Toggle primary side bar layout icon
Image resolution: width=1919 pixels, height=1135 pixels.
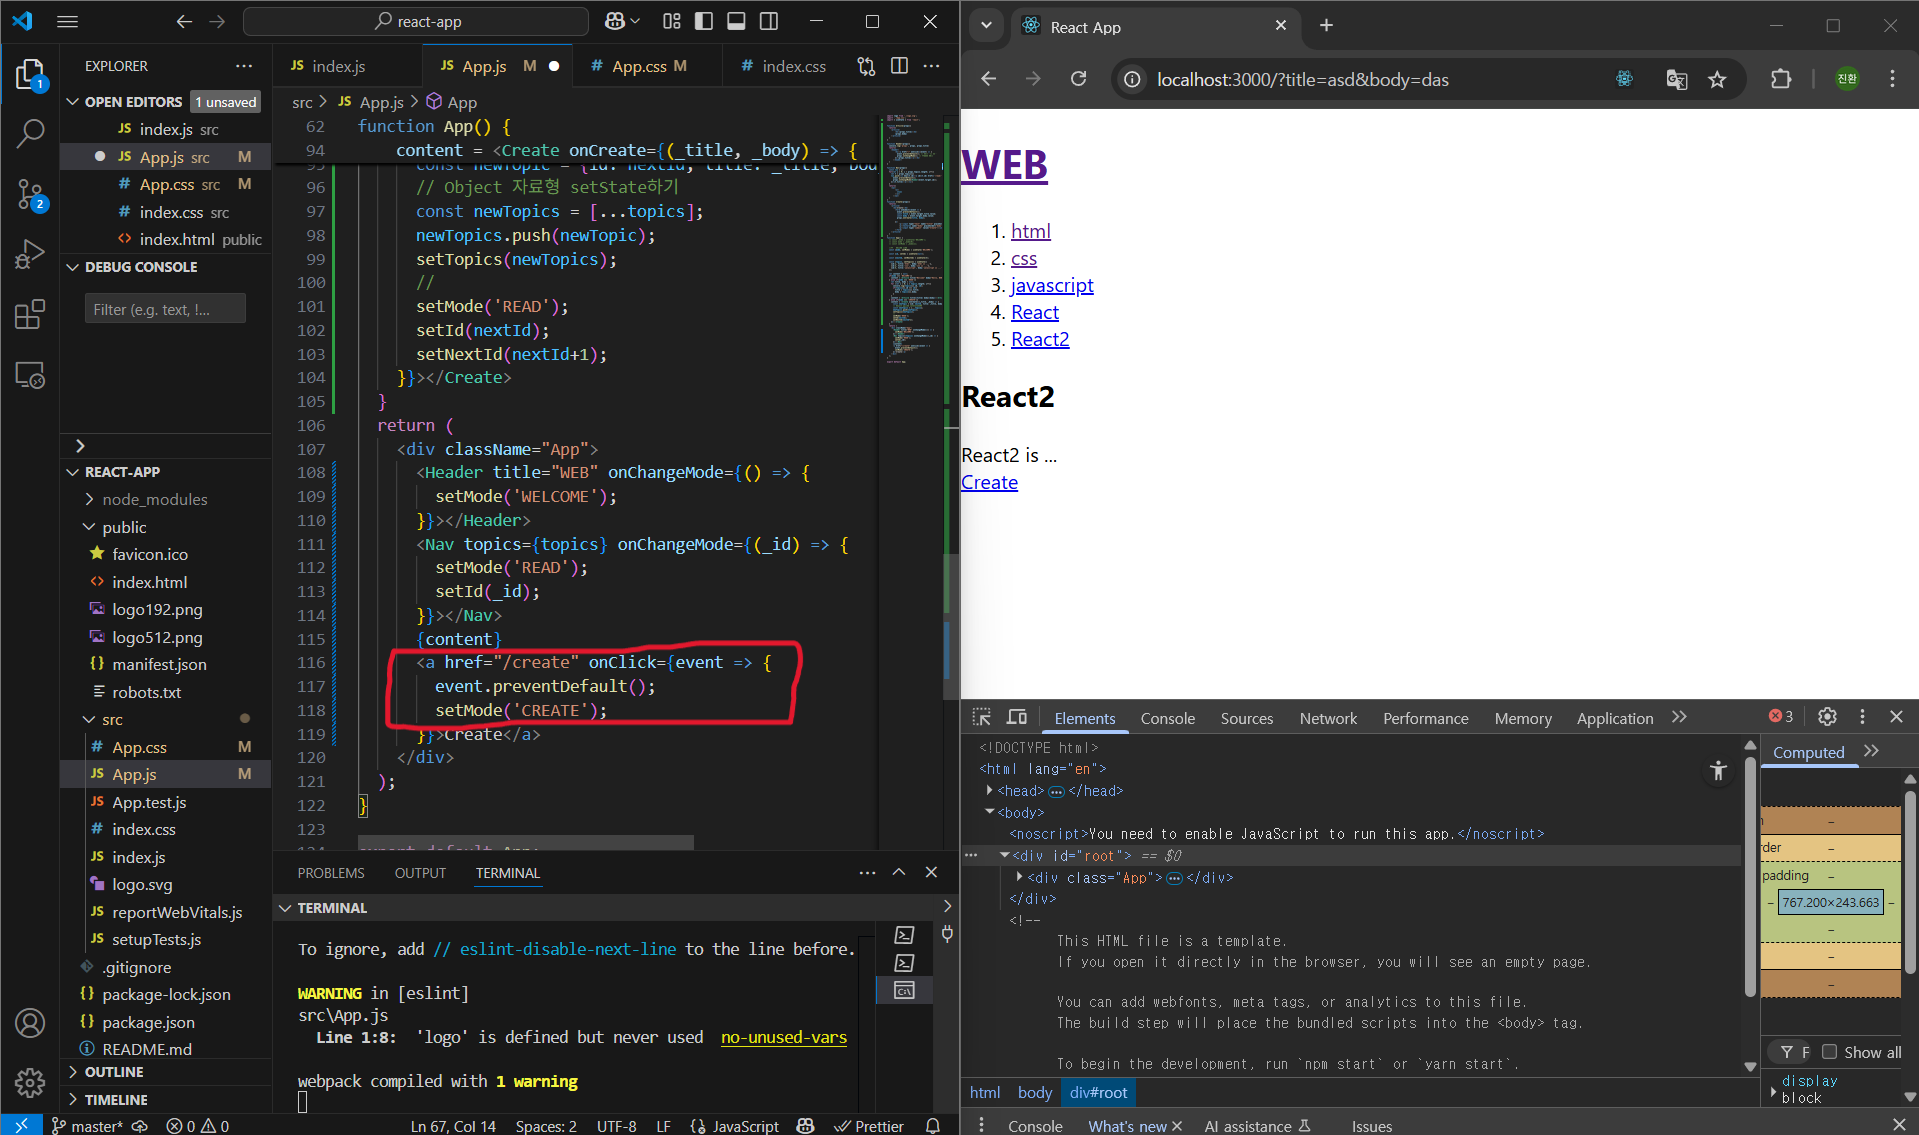pyautogui.click(x=704, y=21)
